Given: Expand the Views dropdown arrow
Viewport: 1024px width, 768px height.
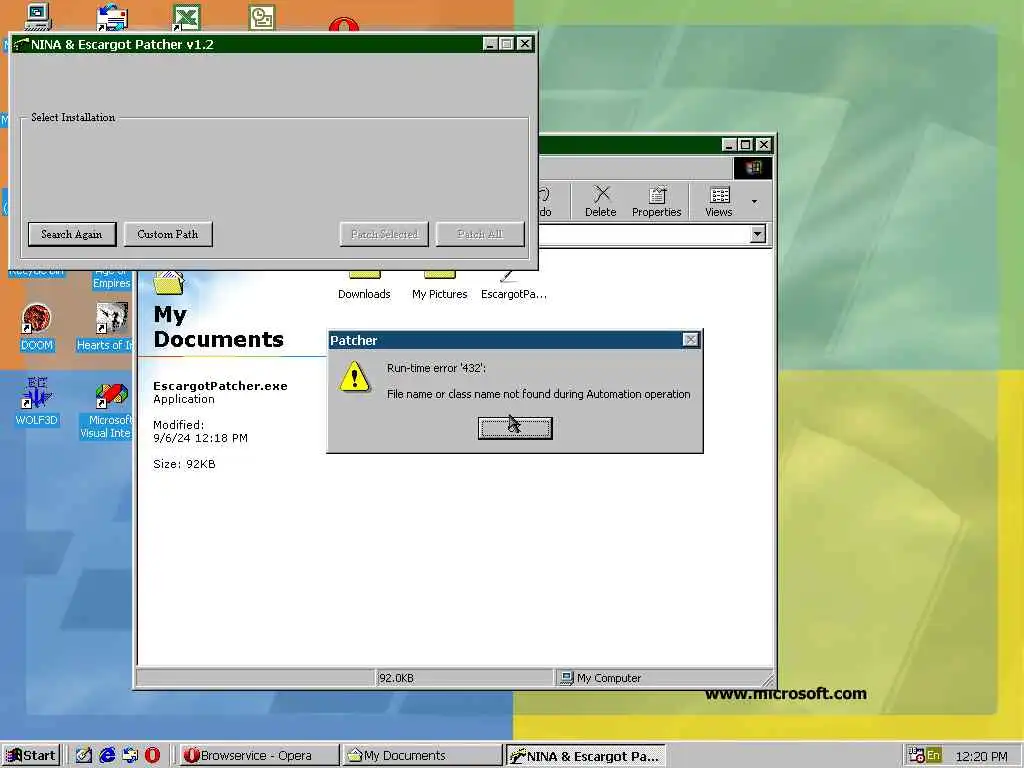Looking at the screenshot, I should 754,201.
